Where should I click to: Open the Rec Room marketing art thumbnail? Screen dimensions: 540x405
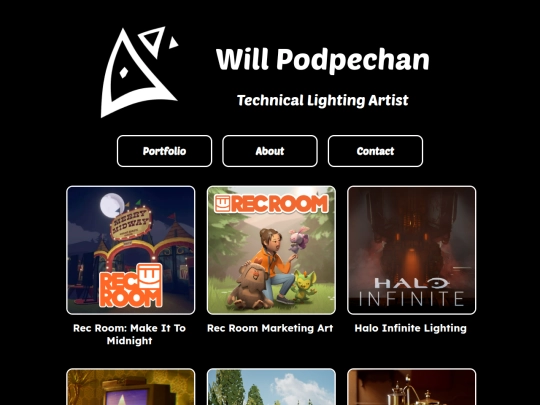pos(271,250)
